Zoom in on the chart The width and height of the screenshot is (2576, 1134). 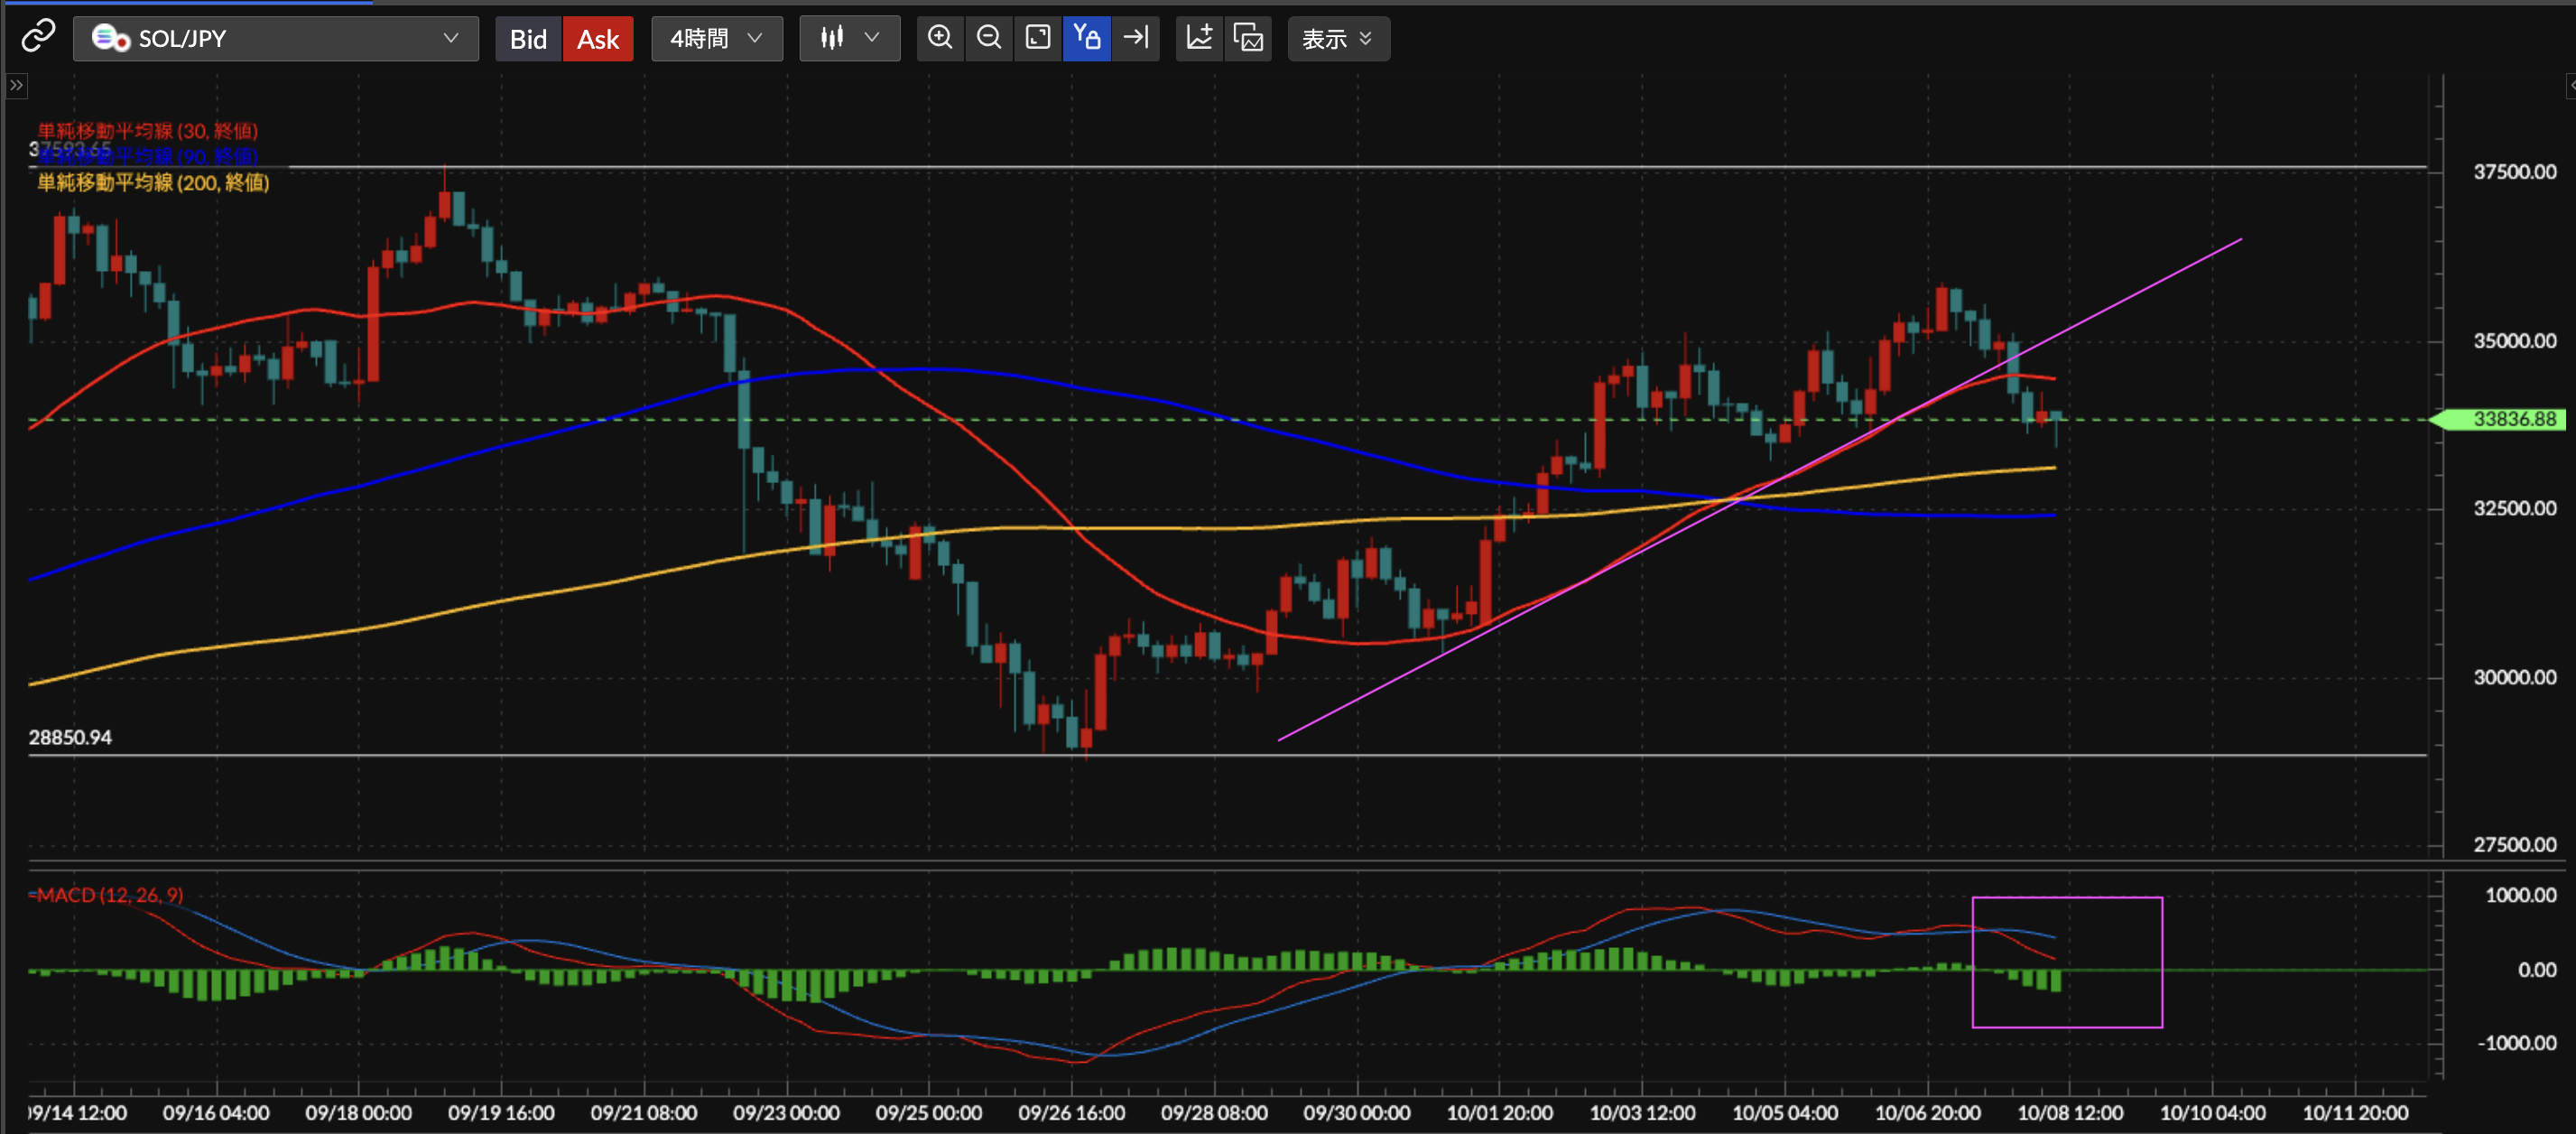939,38
